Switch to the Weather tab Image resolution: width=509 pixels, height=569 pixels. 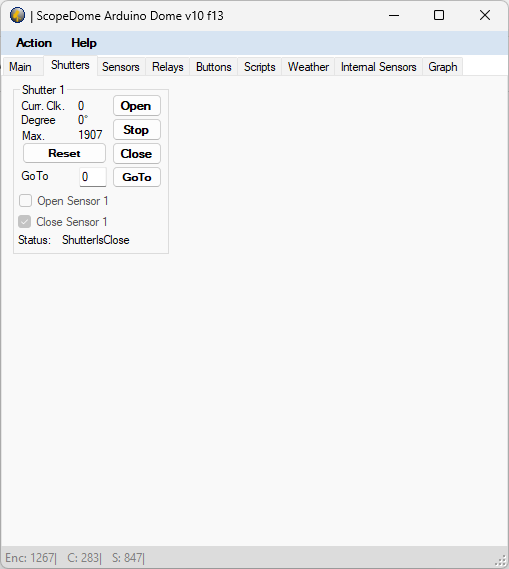[x=308, y=67]
